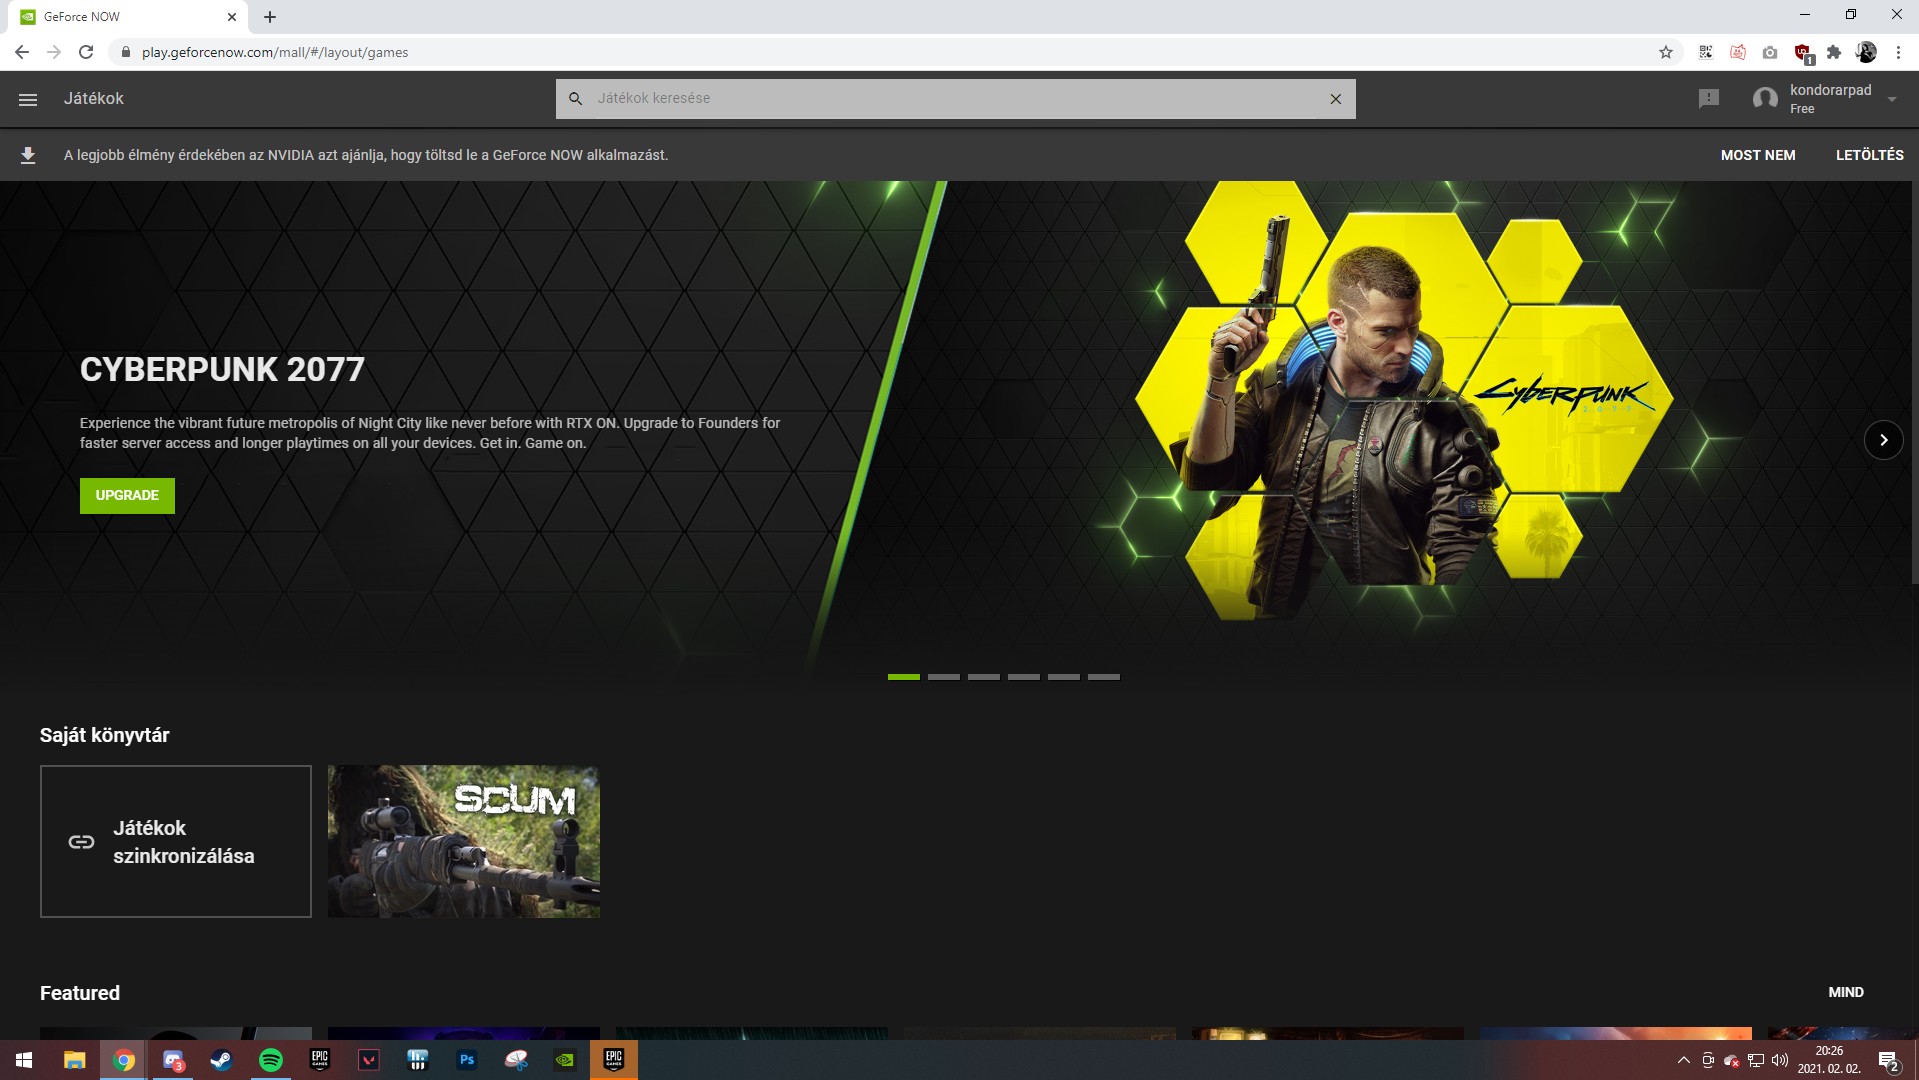Expand the kondorarpad account dropdown
The width and height of the screenshot is (1919, 1080).
point(1891,99)
